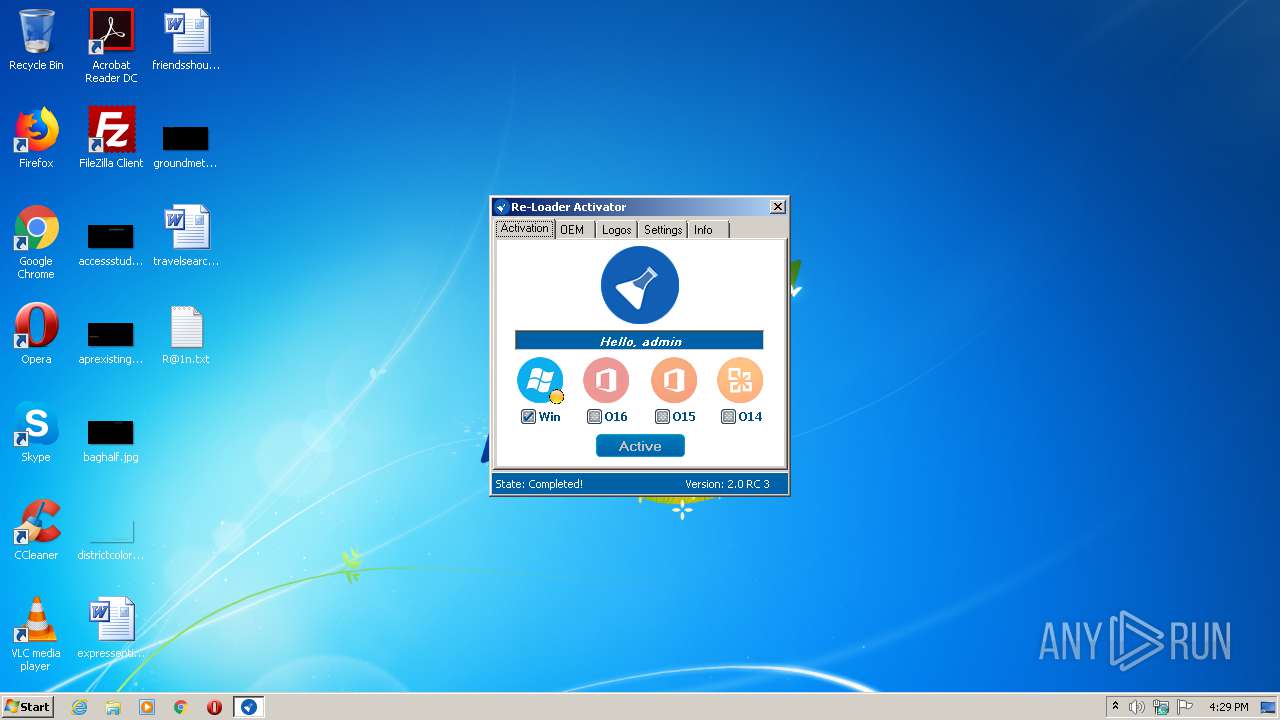
Task: Open FileZilla Client shortcut
Action: pyautogui.click(x=111, y=138)
